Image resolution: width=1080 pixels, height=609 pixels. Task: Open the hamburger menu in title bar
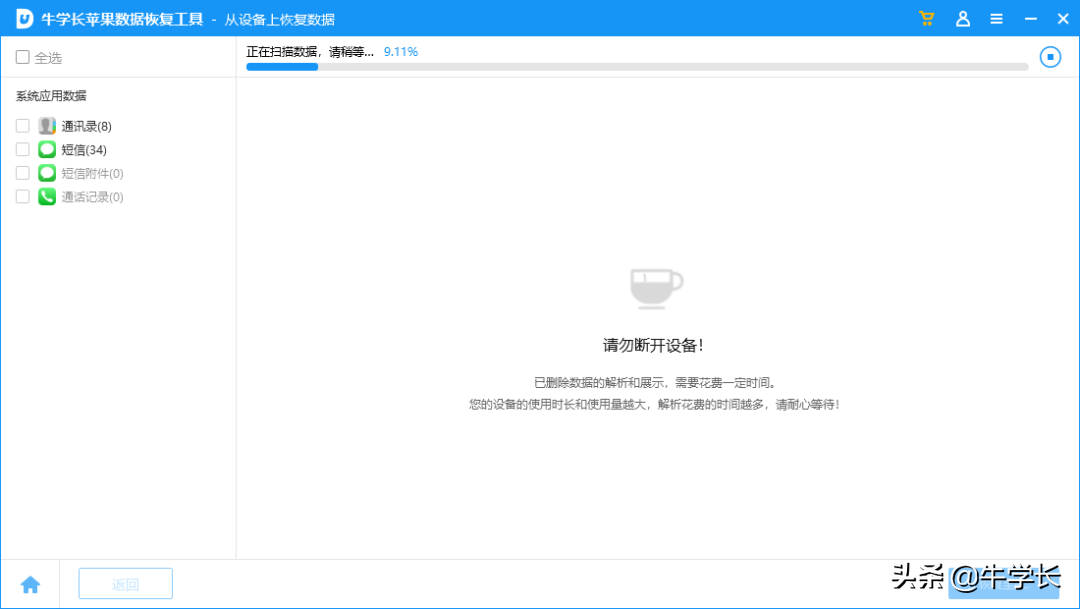[996, 18]
